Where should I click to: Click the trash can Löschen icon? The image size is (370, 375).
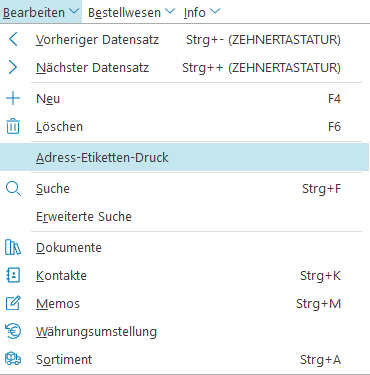[x=13, y=126]
